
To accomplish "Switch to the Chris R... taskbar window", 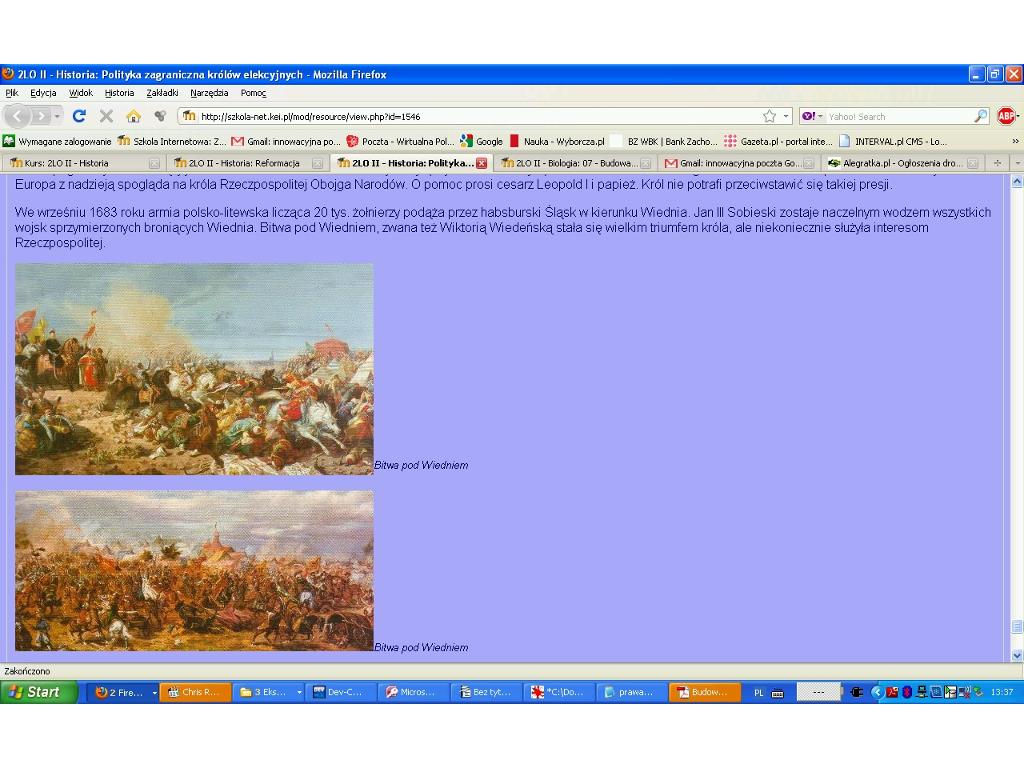I will [x=196, y=692].
